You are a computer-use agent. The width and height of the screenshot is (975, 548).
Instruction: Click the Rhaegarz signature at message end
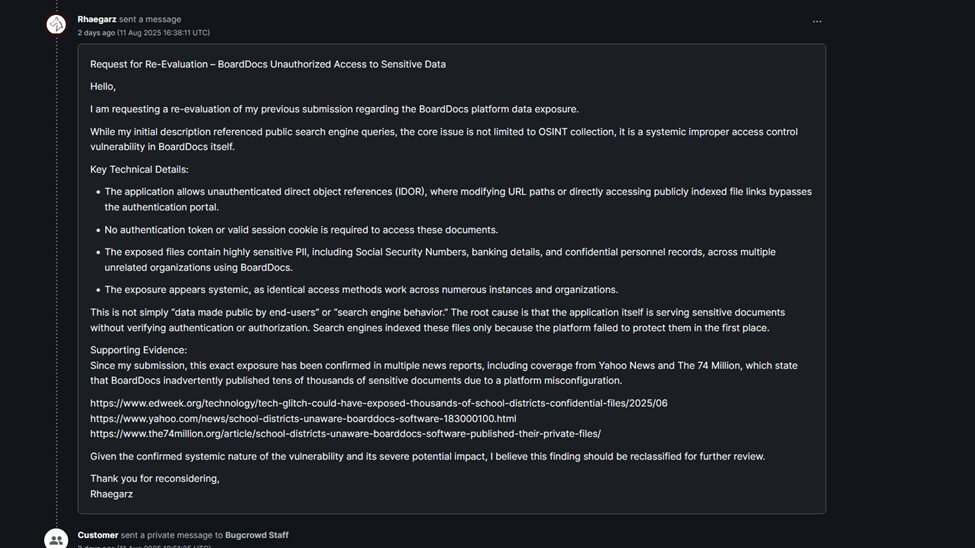point(111,494)
